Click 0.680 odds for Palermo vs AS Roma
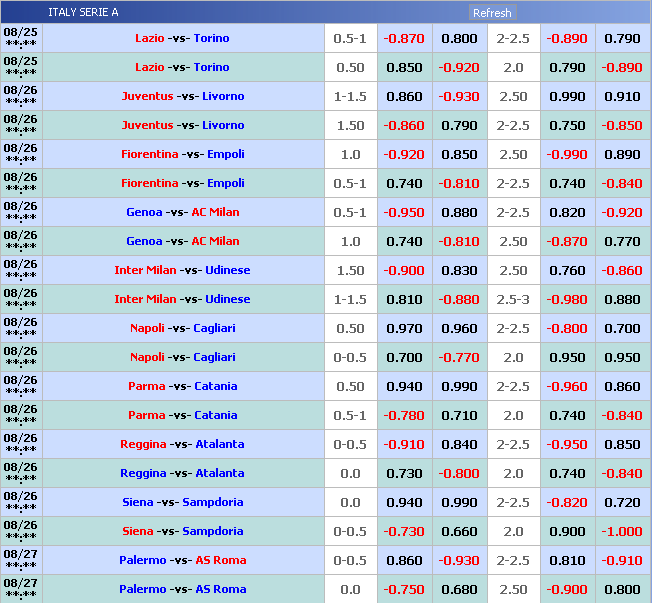The width and height of the screenshot is (652, 603). click(459, 589)
